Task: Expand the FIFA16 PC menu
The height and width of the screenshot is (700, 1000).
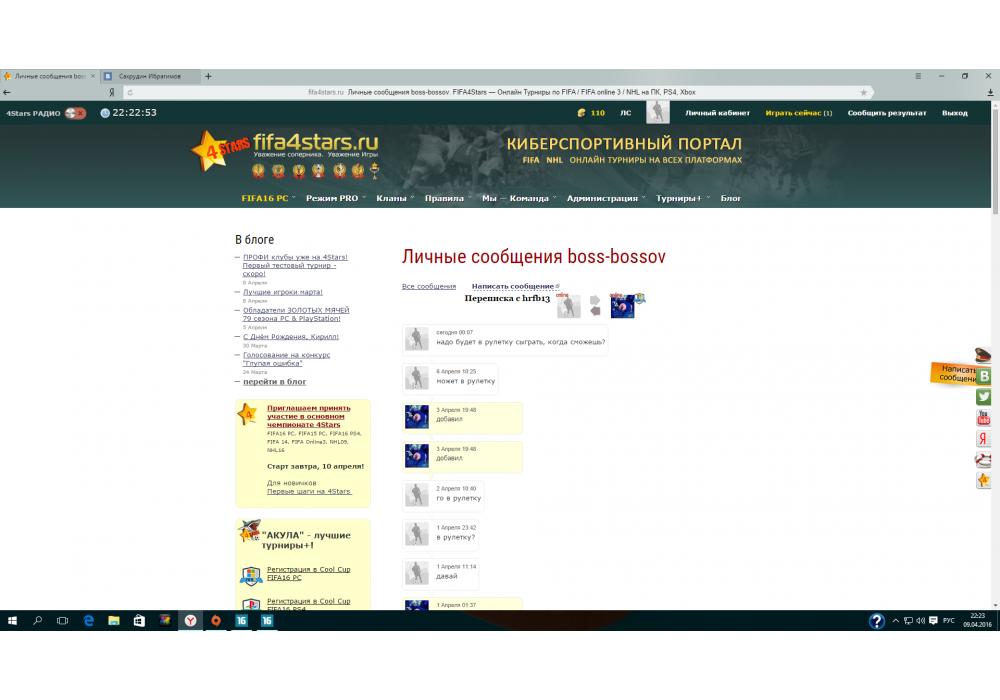Action: (x=265, y=198)
